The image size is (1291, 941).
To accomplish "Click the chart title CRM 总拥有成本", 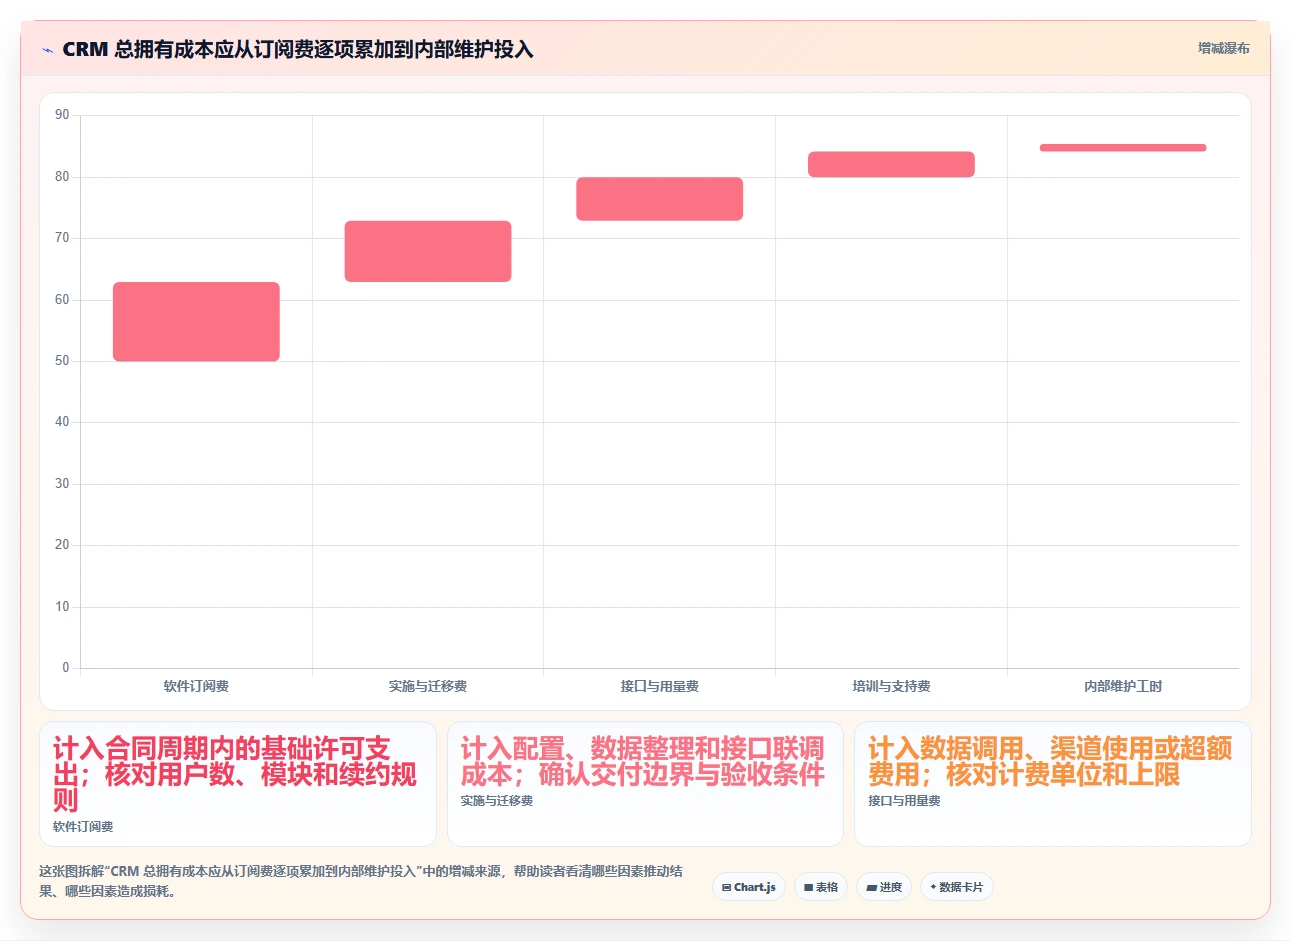I will tap(298, 49).
